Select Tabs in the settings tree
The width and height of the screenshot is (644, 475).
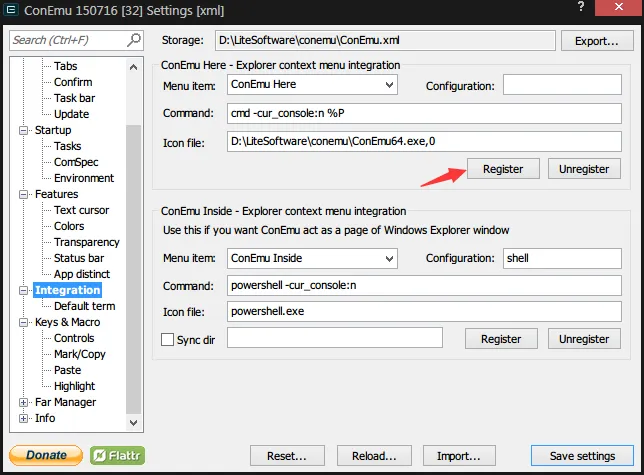point(66,66)
